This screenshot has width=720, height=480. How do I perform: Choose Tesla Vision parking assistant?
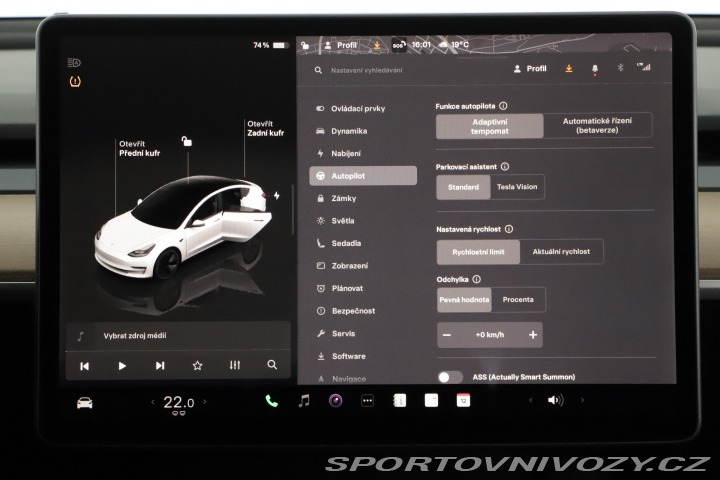(x=517, y=187)
